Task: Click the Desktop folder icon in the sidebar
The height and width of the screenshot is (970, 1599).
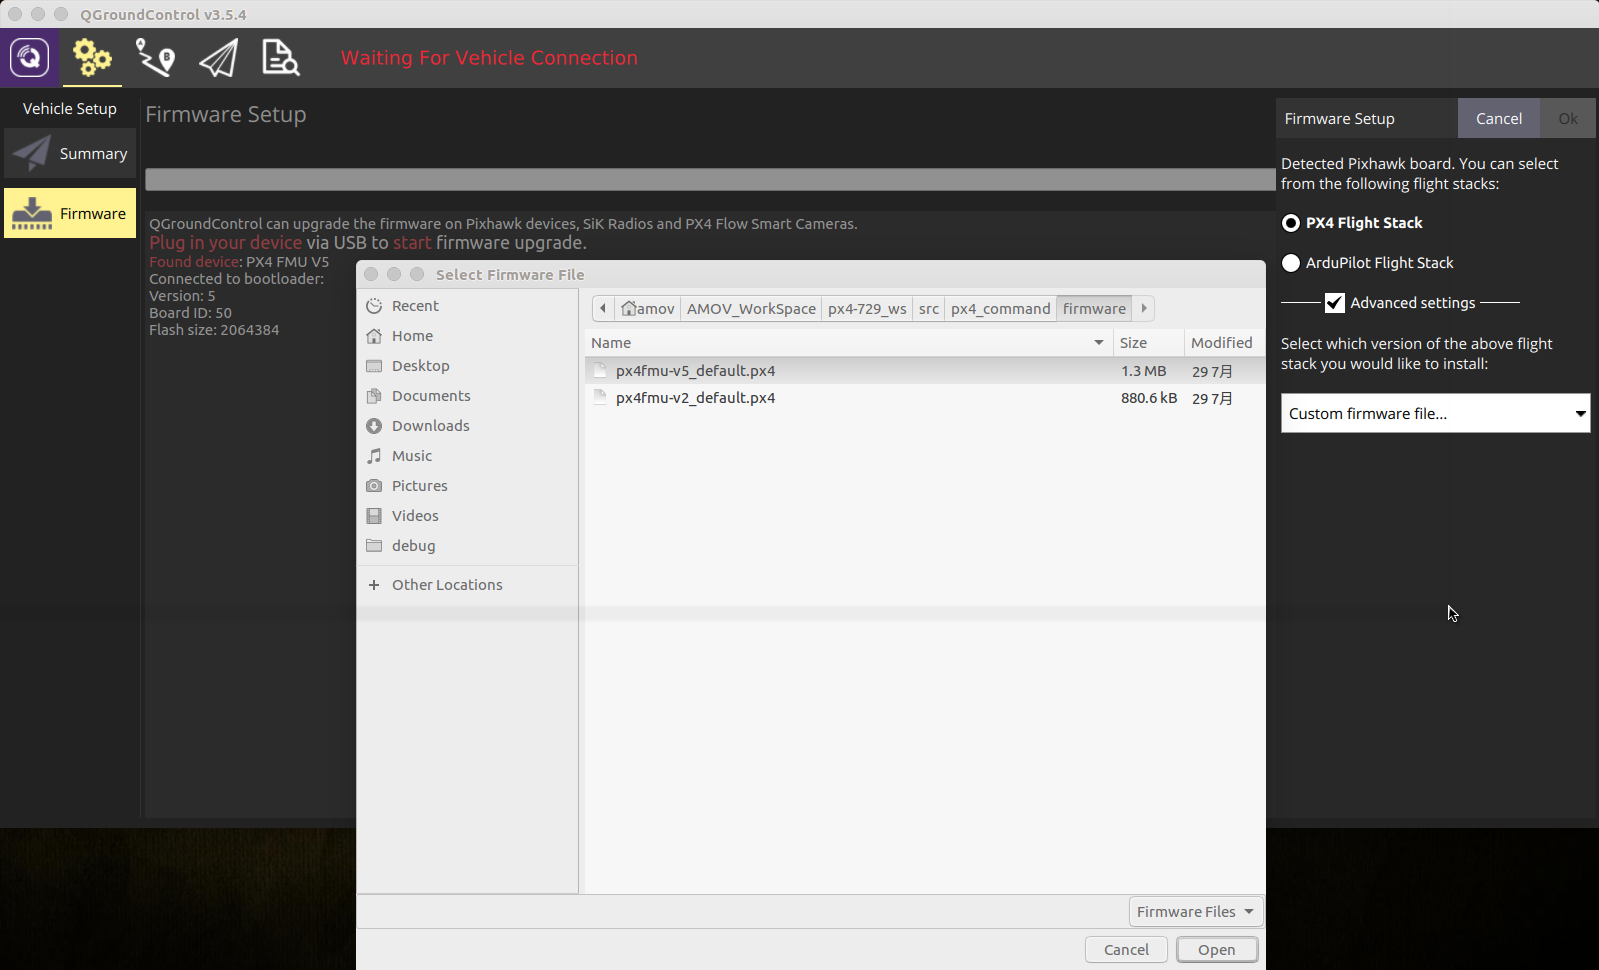Action: (x=374, y=366)
